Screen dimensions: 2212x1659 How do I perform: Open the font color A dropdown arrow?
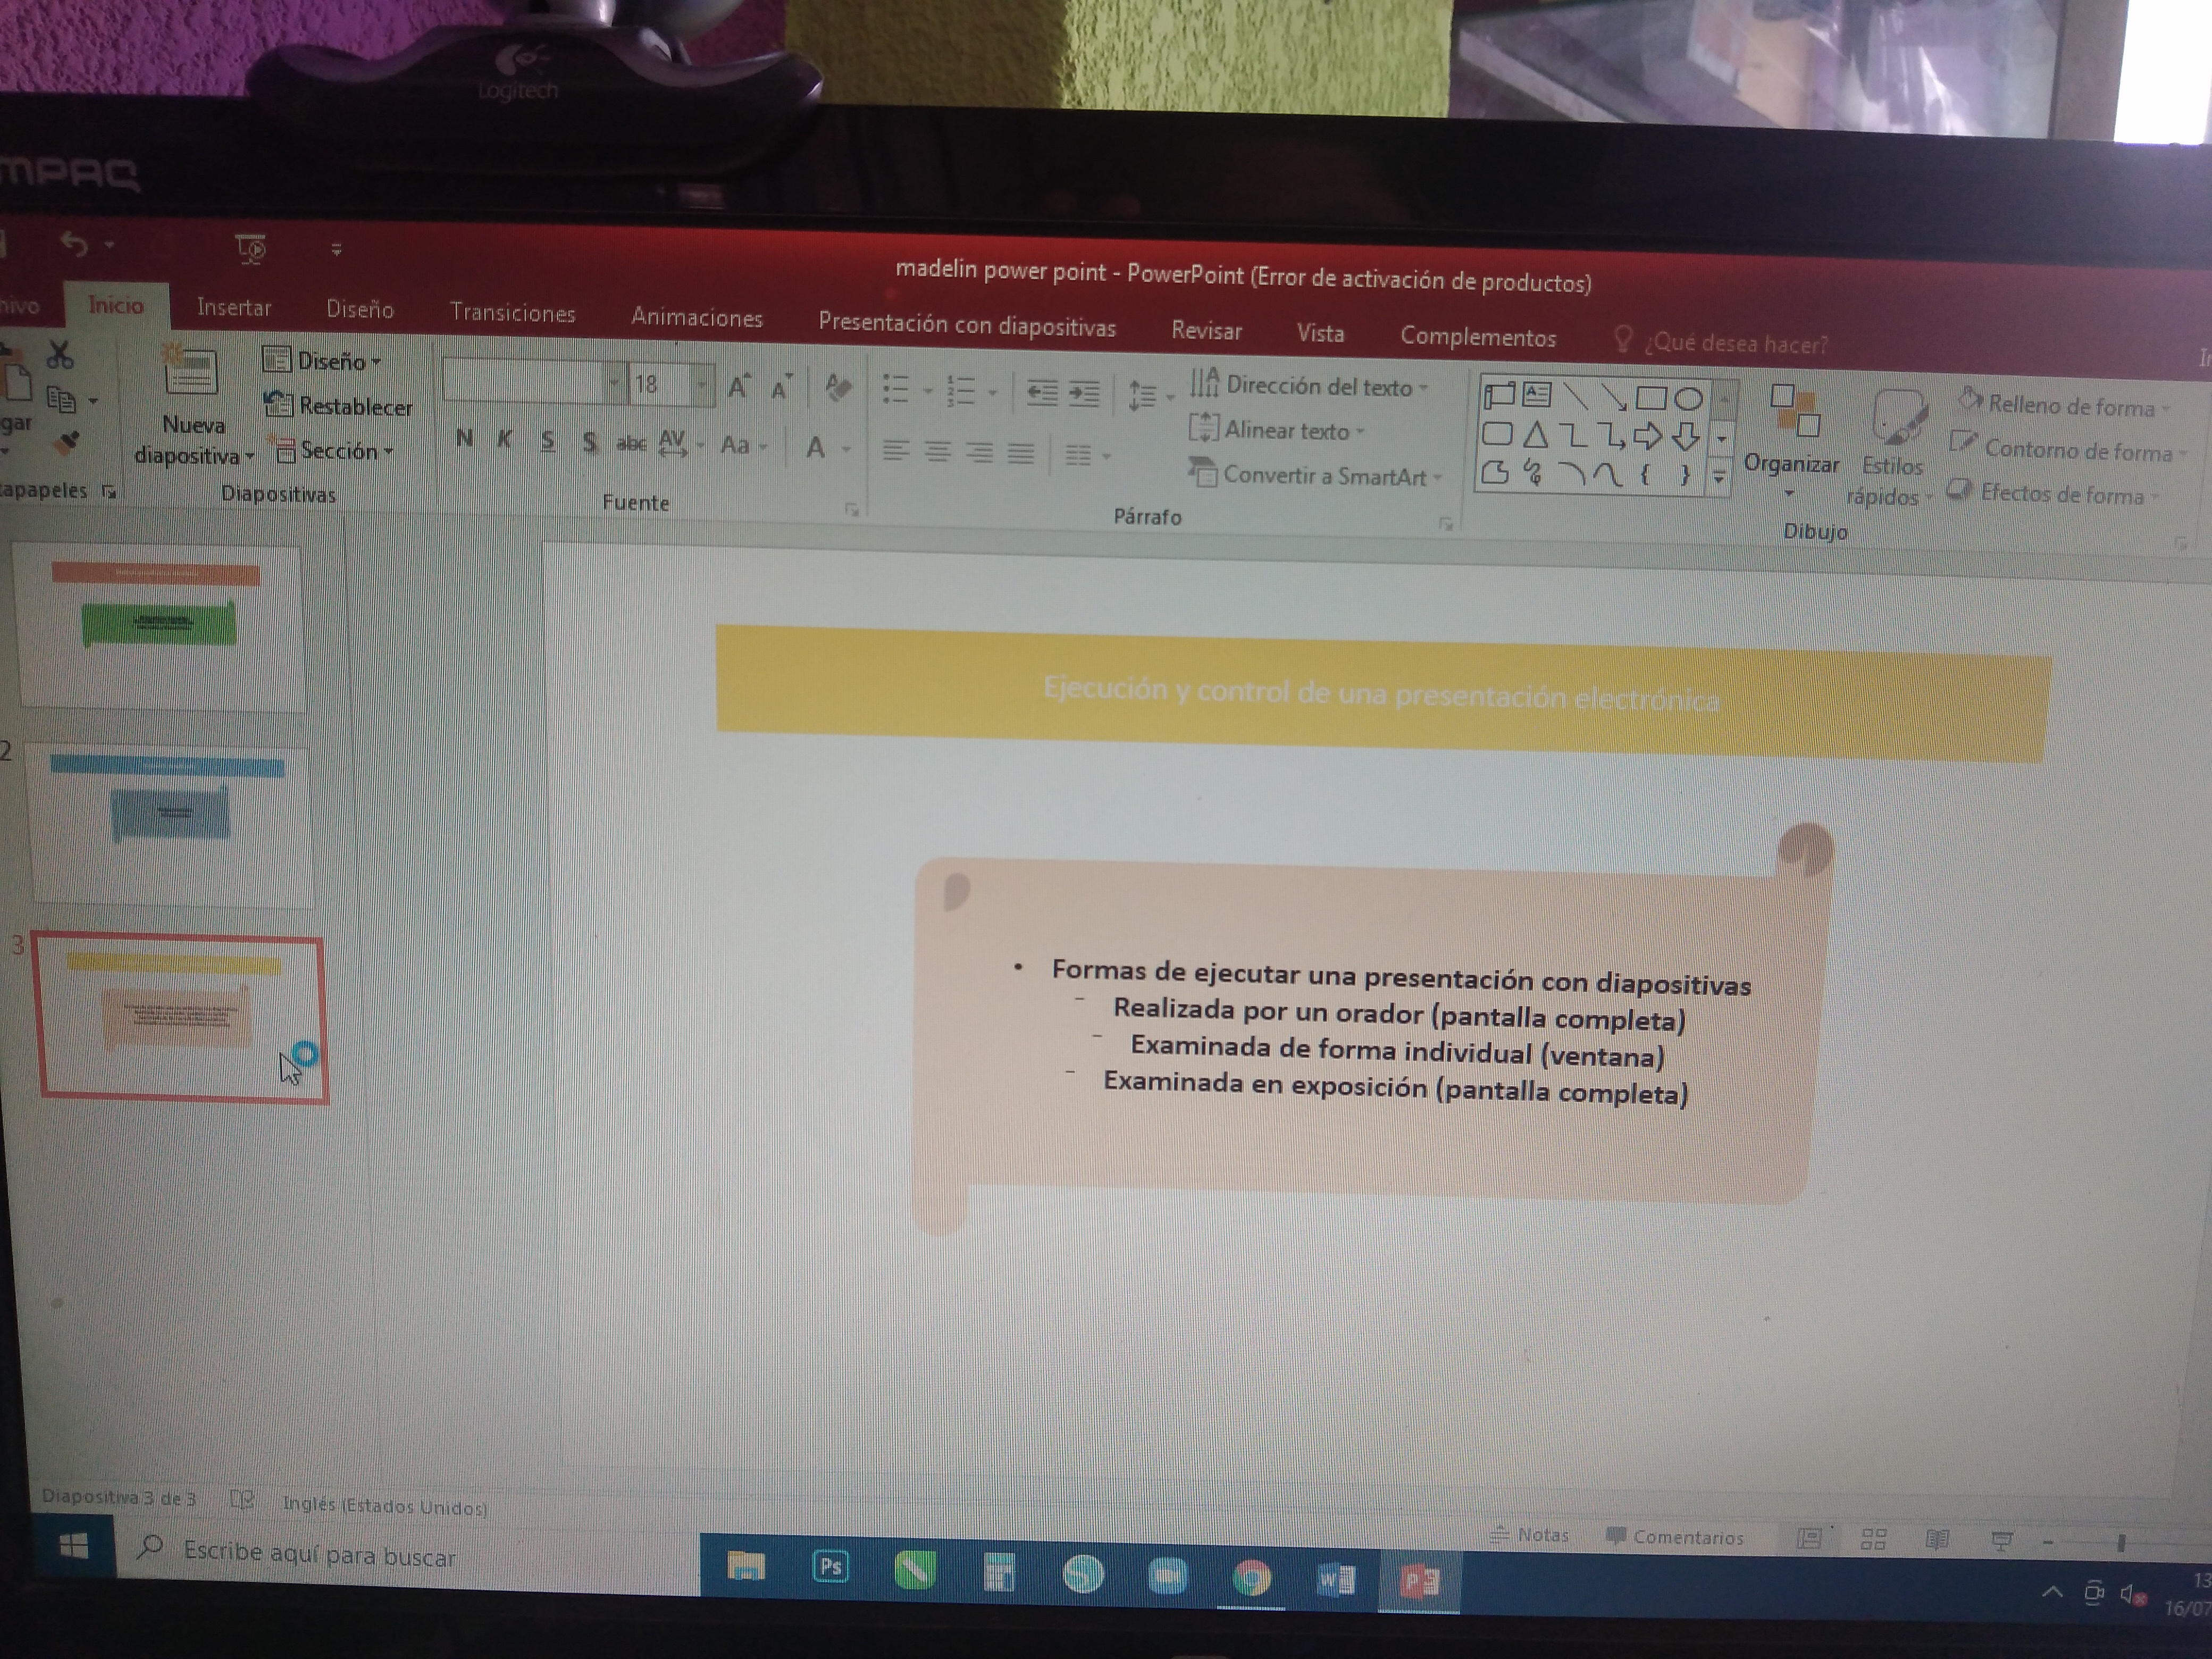pos(846,450)
